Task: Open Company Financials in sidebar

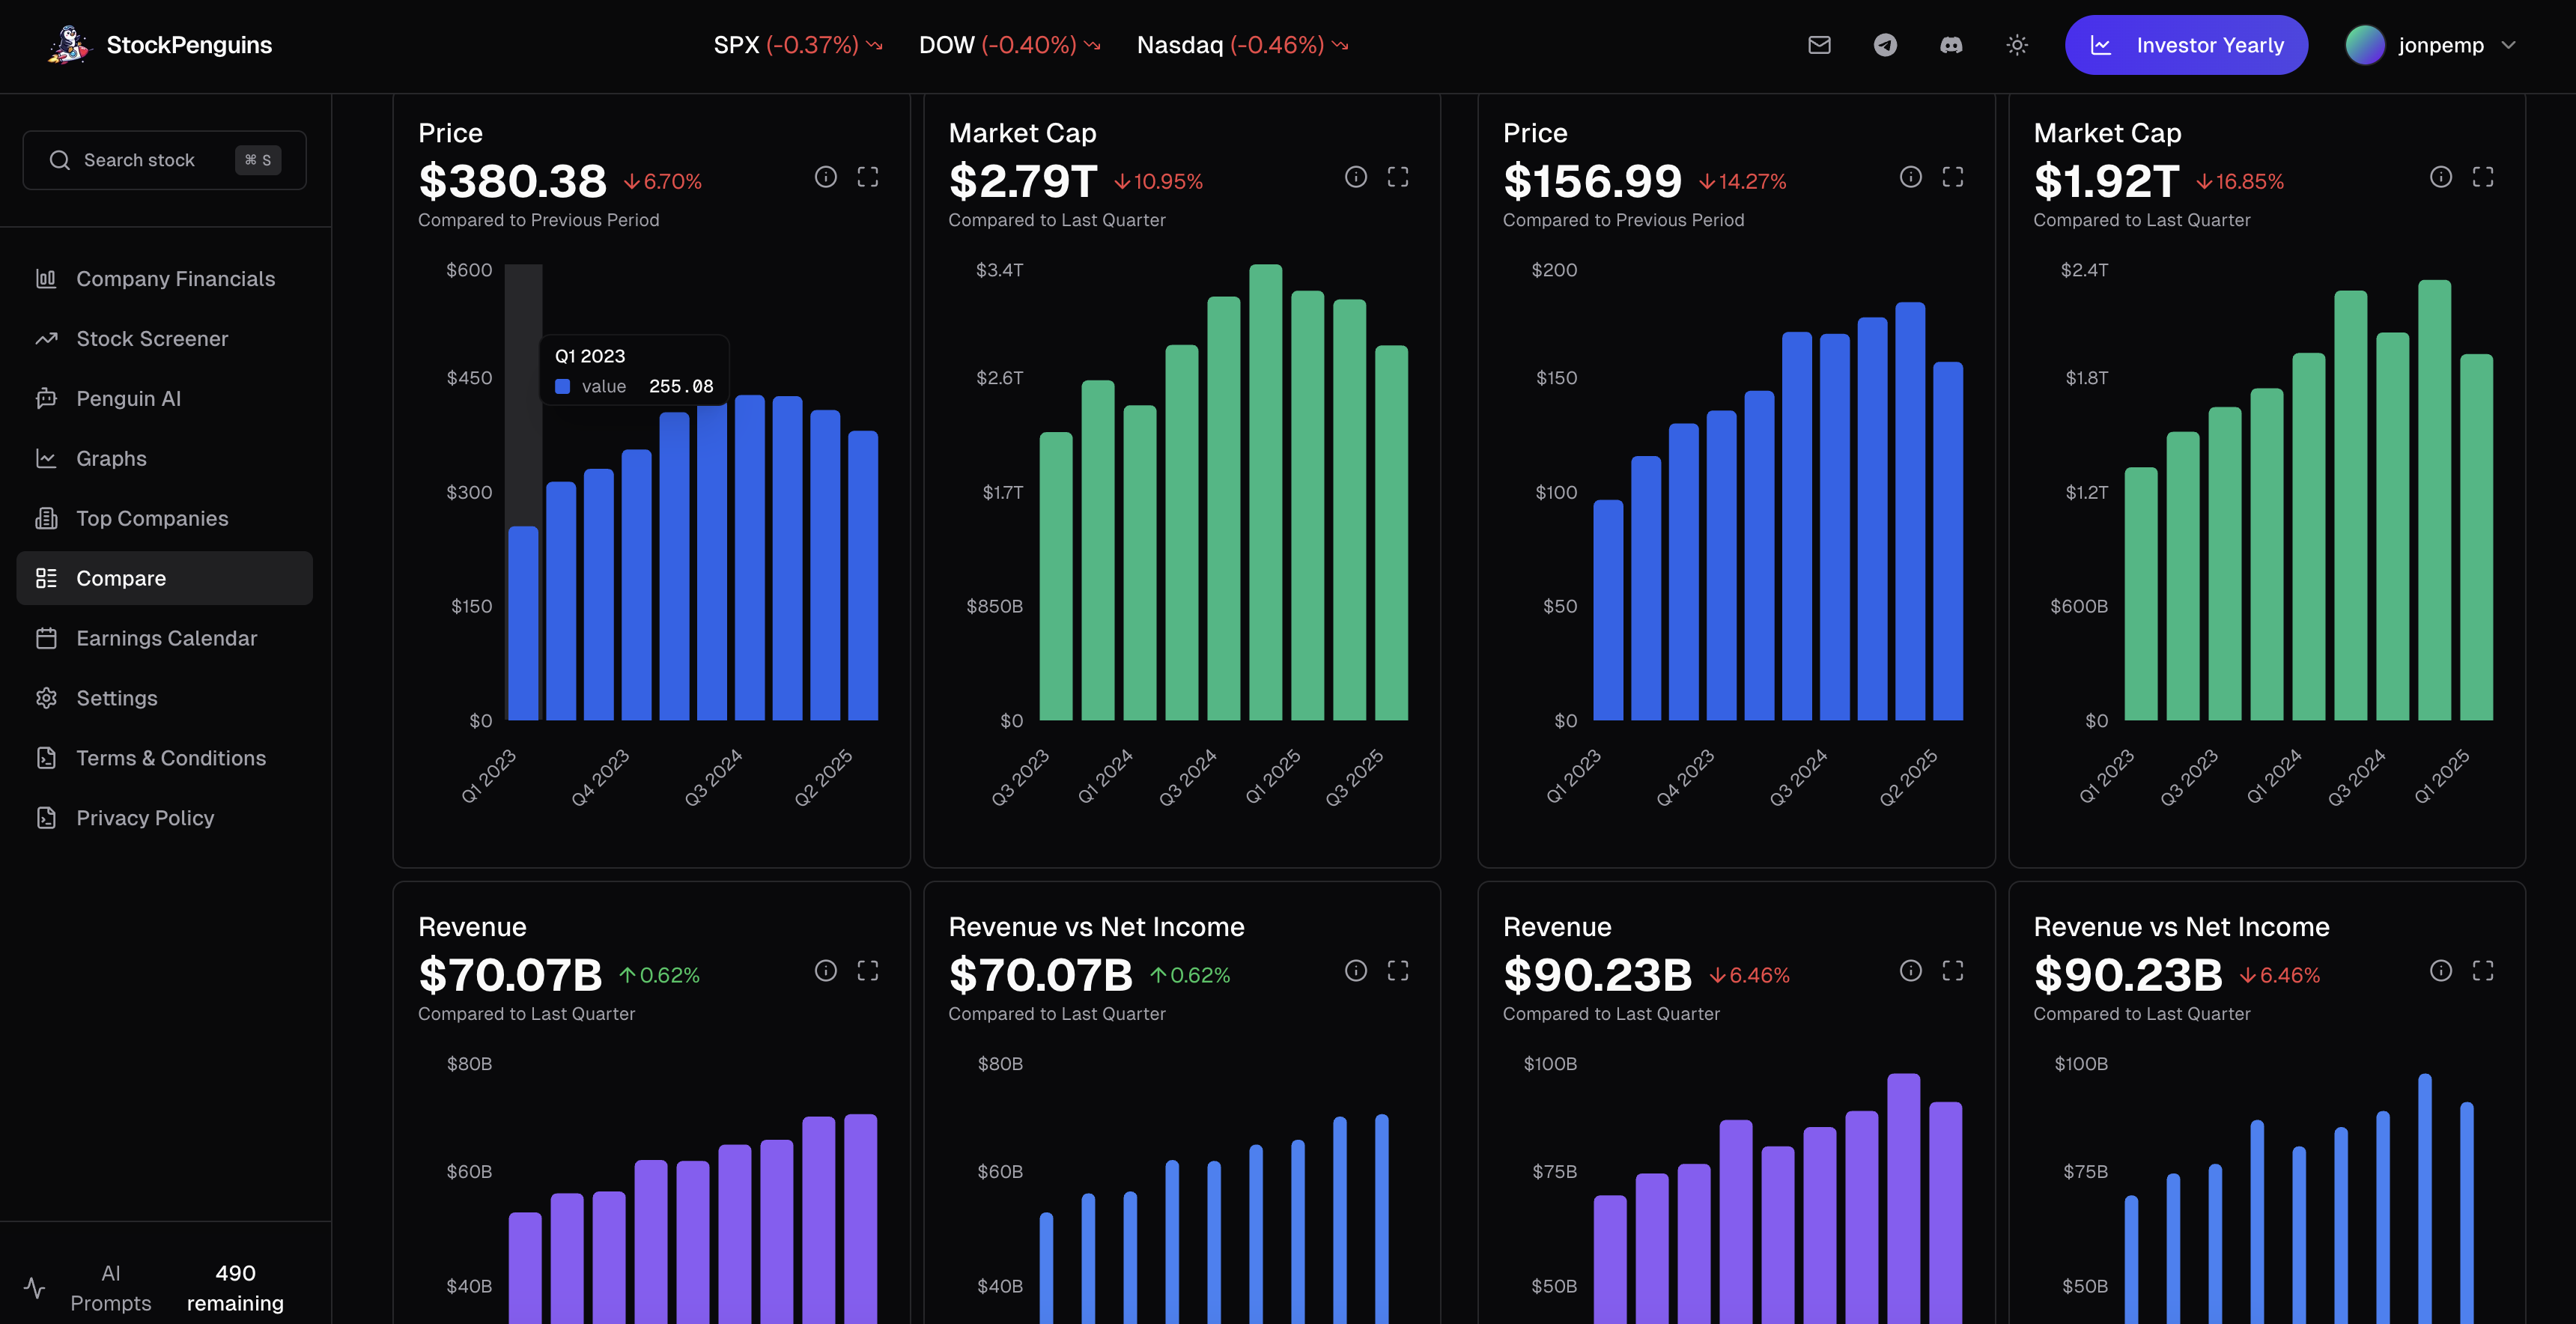Action: click(x=175, y=279)
